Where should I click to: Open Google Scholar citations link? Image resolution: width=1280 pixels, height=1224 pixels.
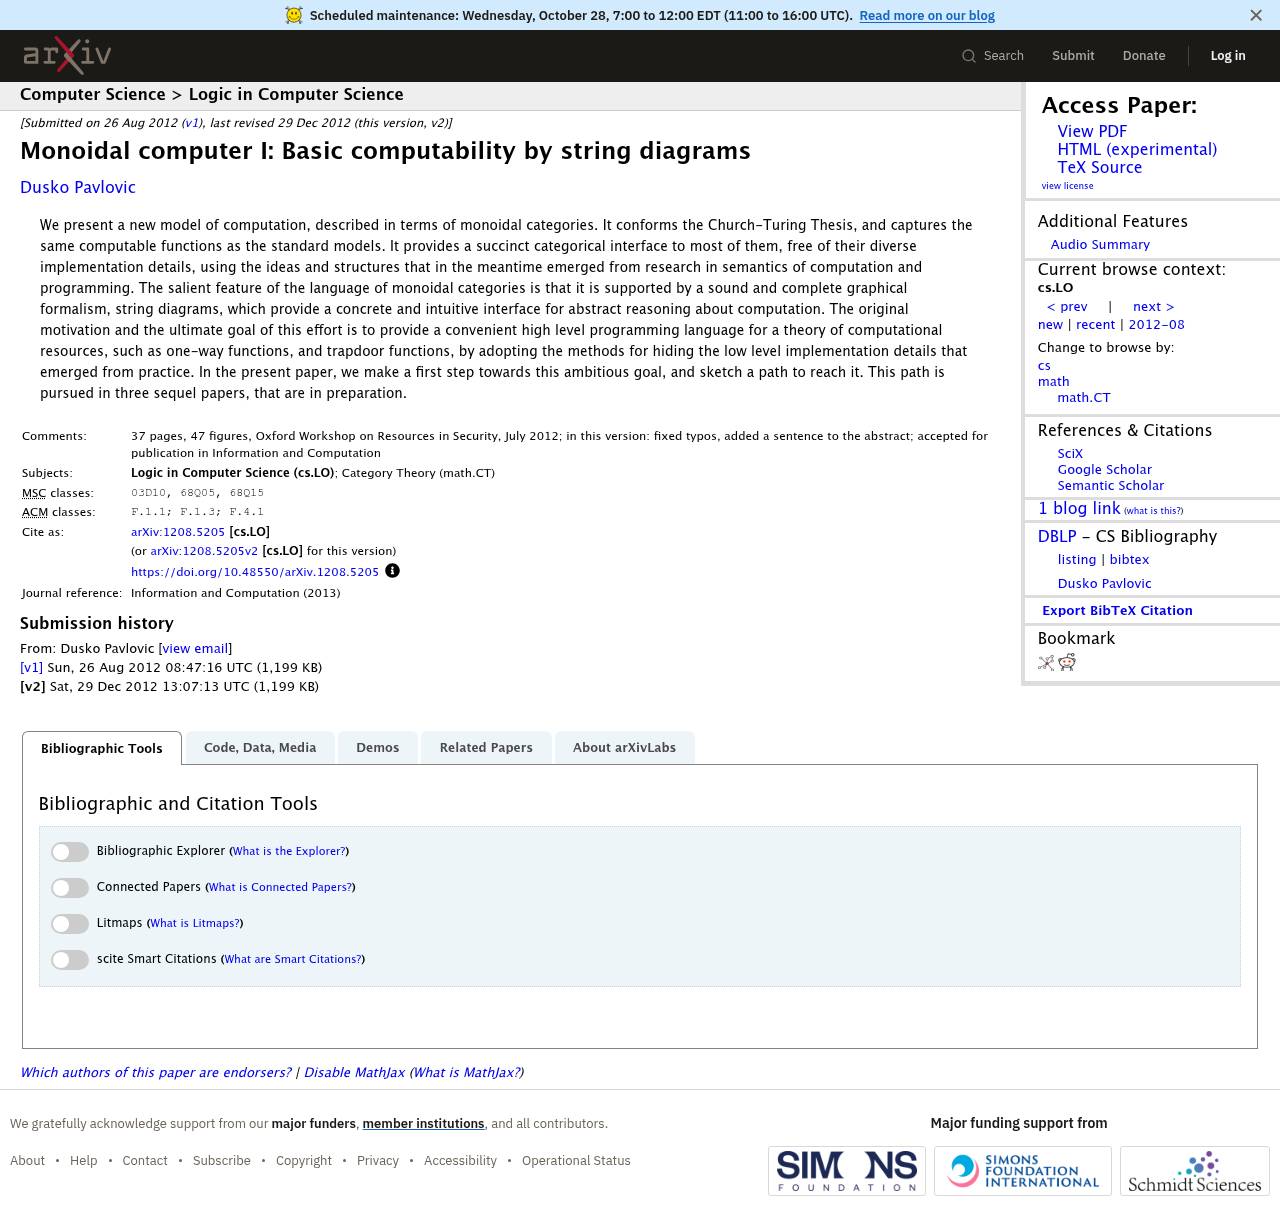[x=1104, y=469]
